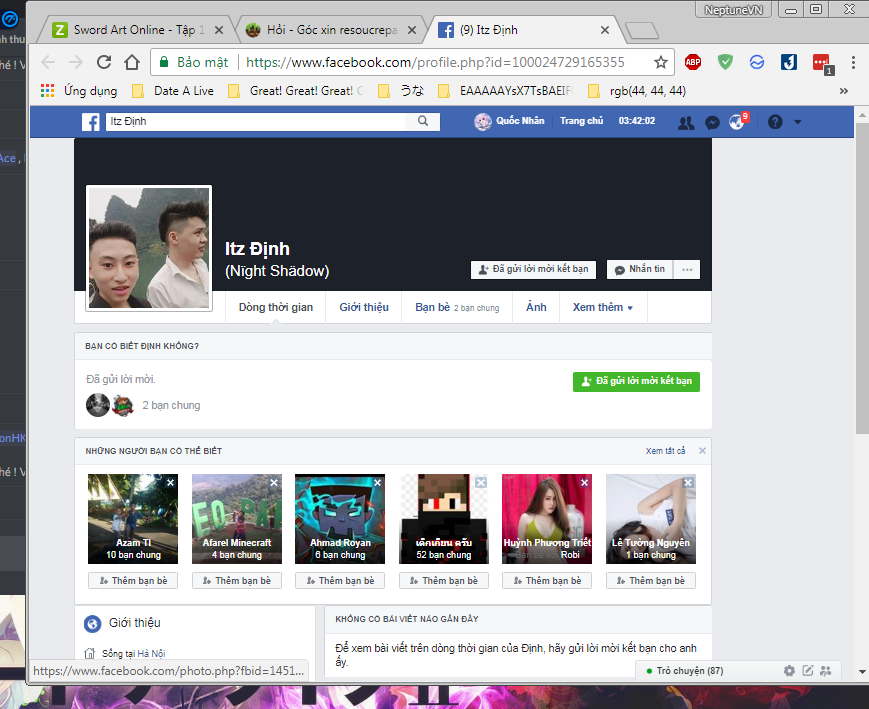Open account menu dropdown arrow
The image size is (869, 709).
[x=798, y=122]
